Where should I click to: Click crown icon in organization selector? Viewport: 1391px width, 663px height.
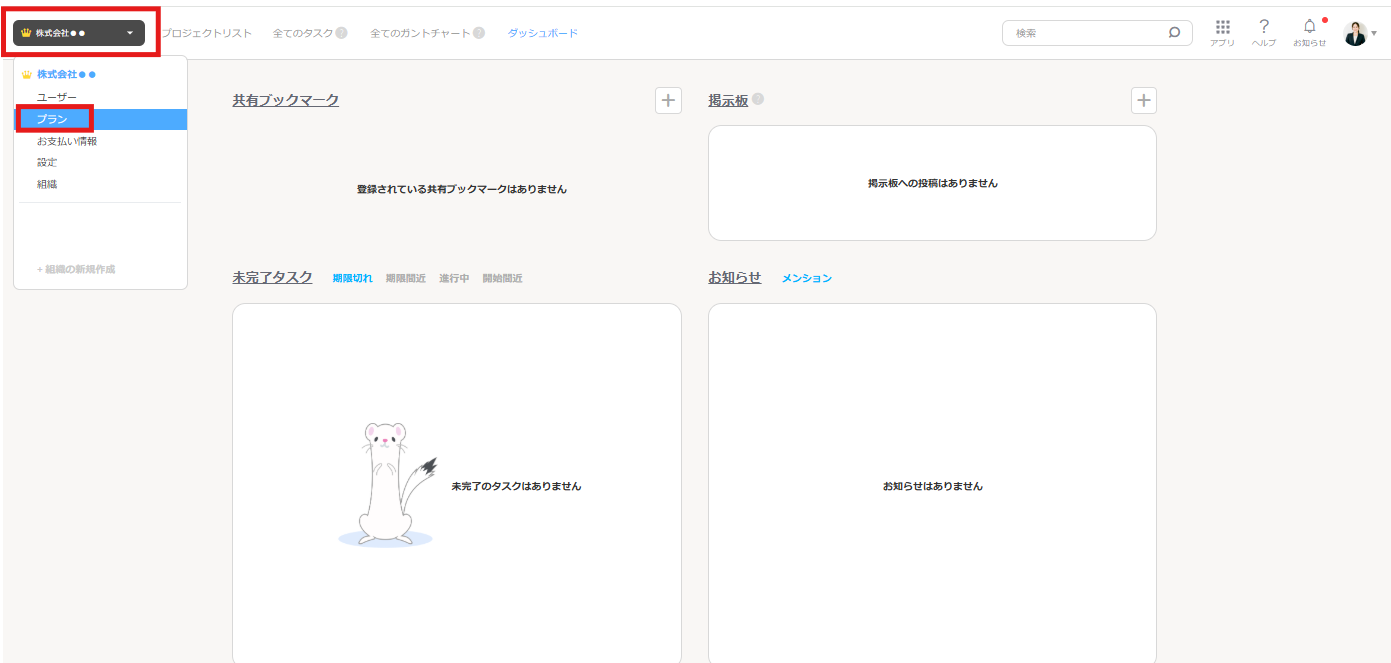pos(27,33)
